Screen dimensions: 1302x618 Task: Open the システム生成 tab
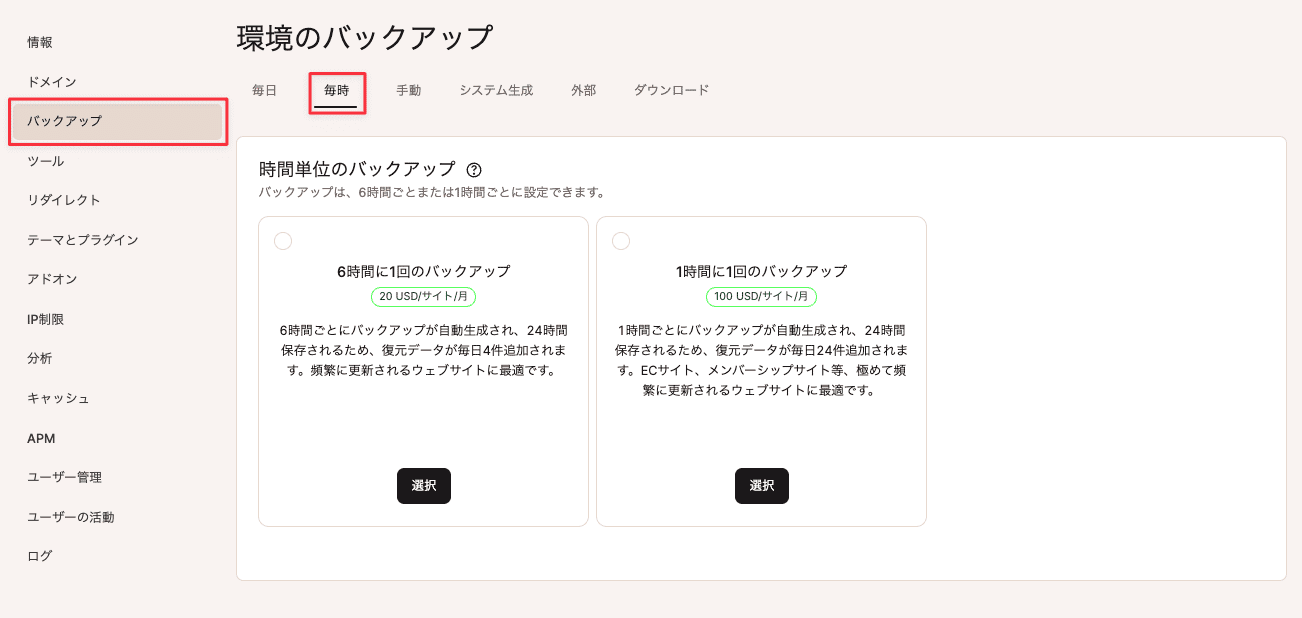click(x=494, y=89)
